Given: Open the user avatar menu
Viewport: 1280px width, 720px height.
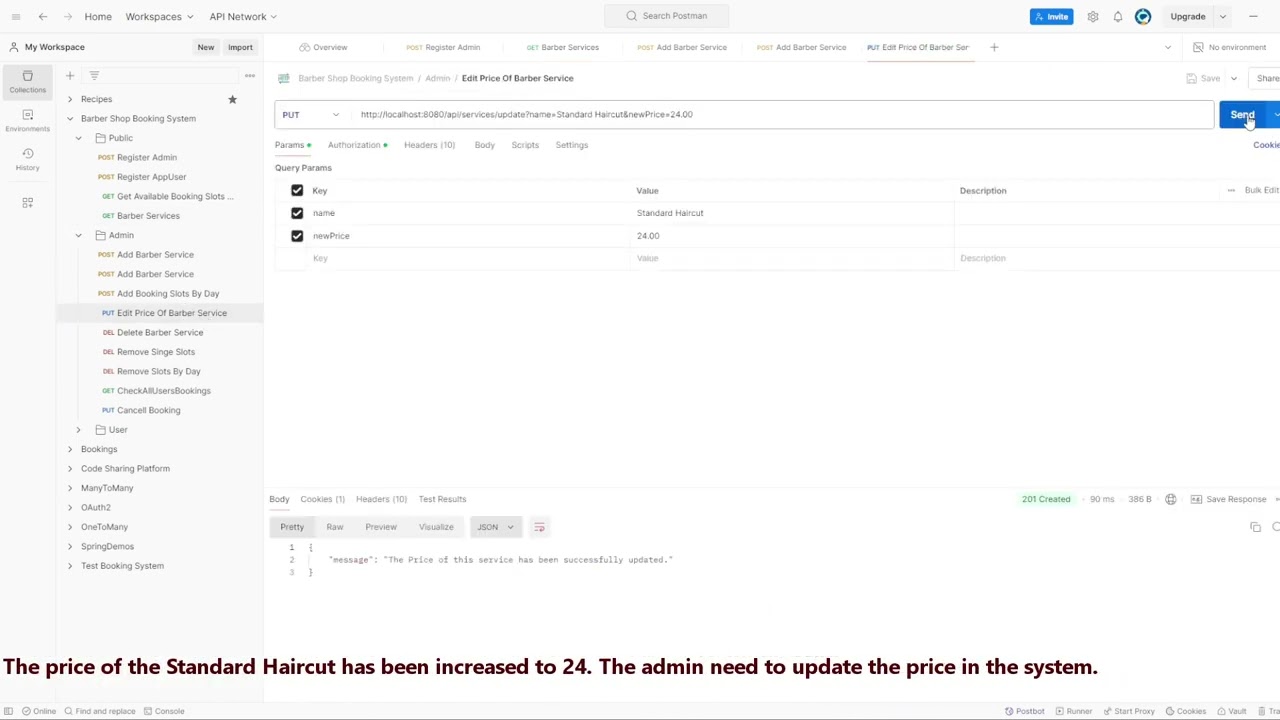Looking at the screenshot, I should (1143, 17).
